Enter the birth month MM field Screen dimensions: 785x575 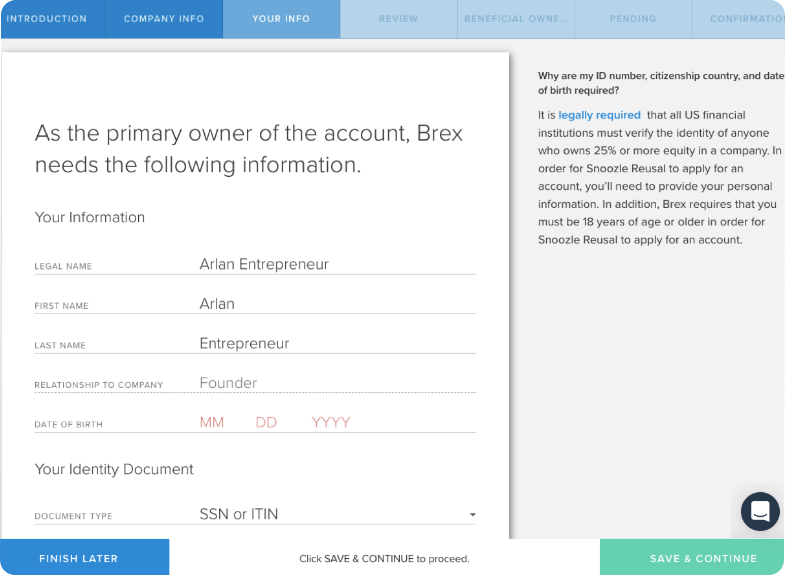point(212,423)
